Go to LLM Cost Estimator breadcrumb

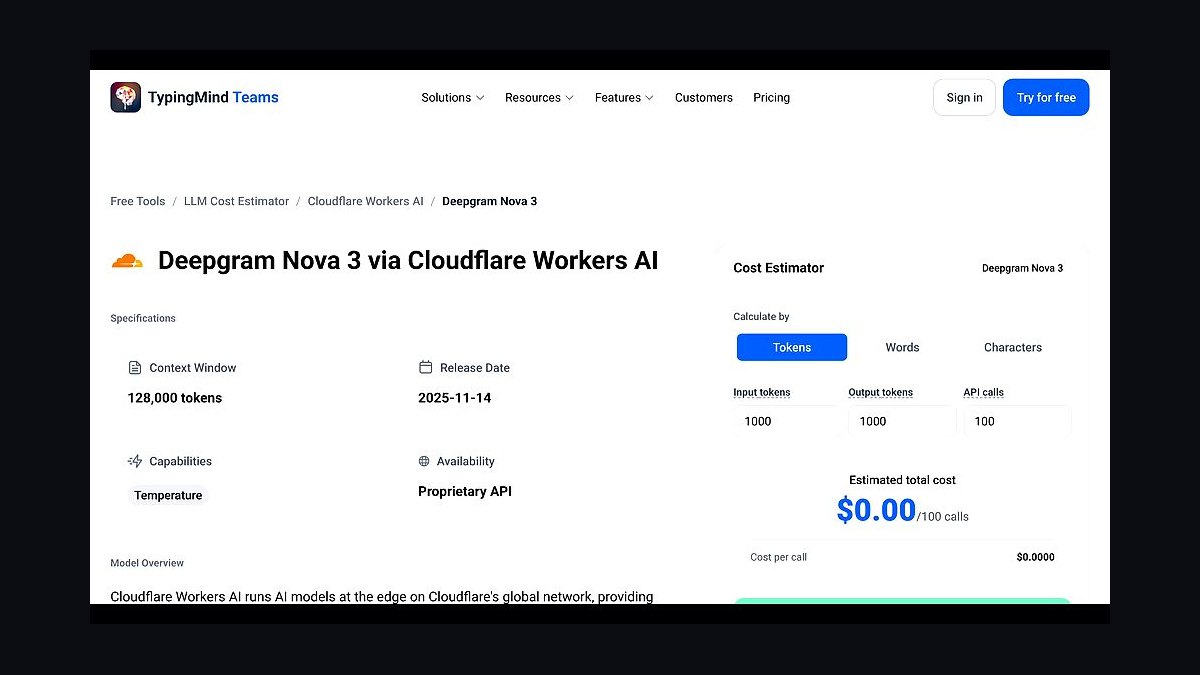pyautogui.click(x=236, y=201)
